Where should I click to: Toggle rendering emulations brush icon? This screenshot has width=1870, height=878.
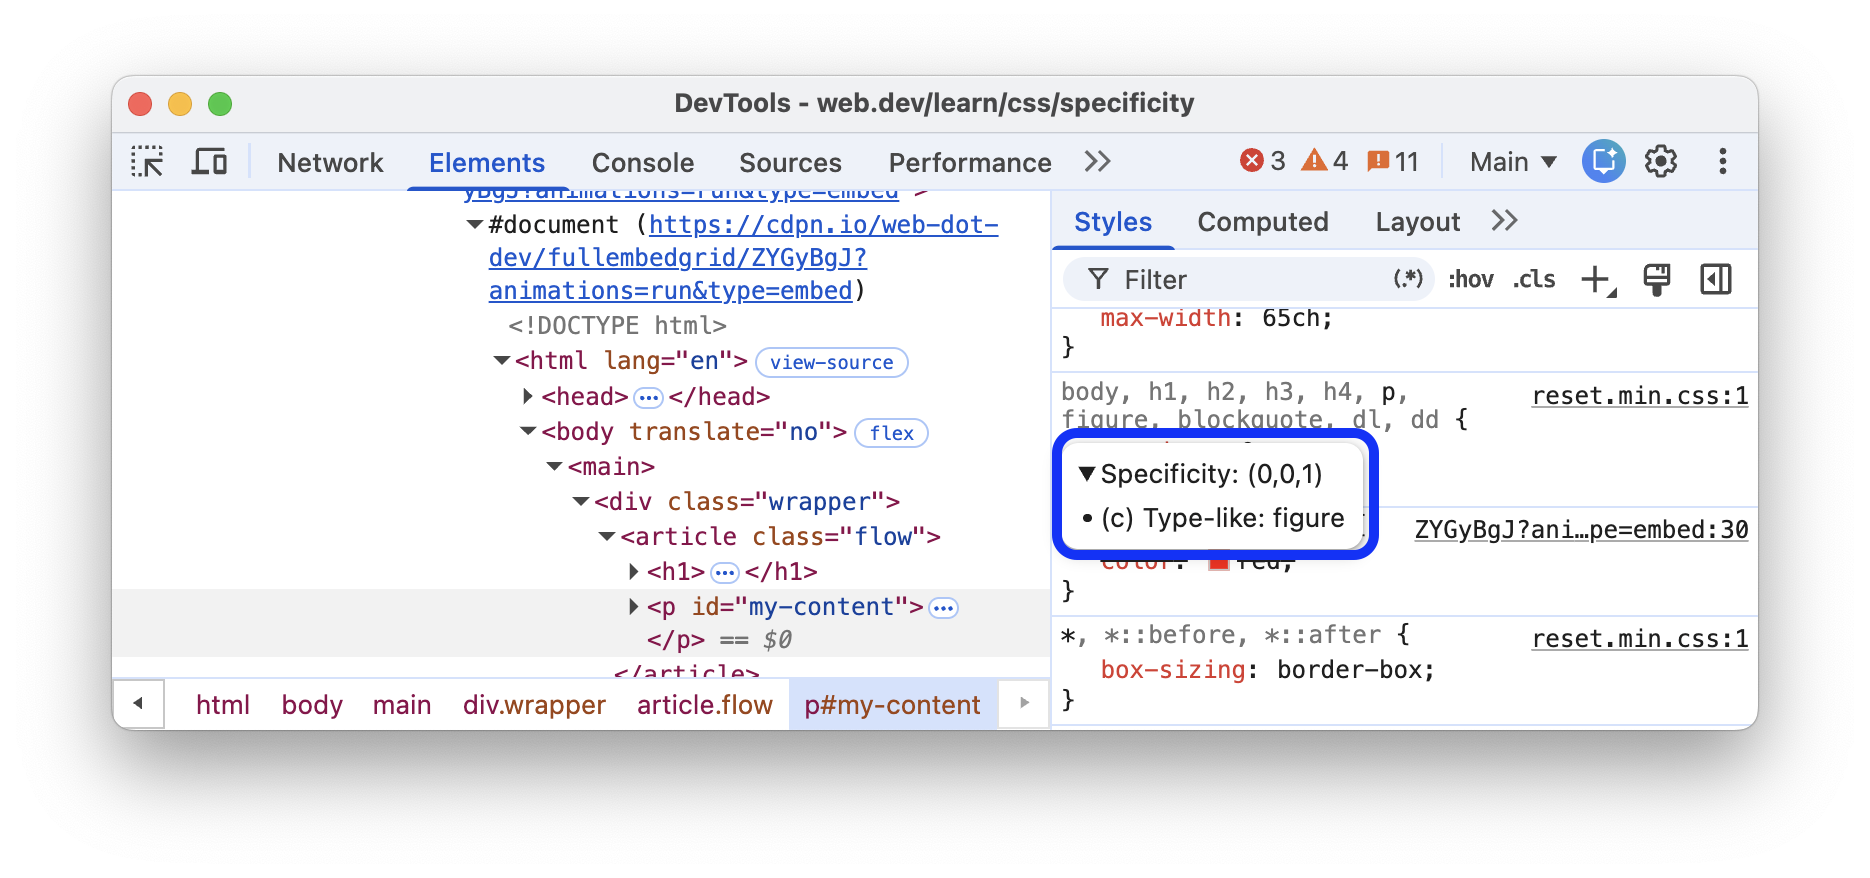[x=1657, y=280]
